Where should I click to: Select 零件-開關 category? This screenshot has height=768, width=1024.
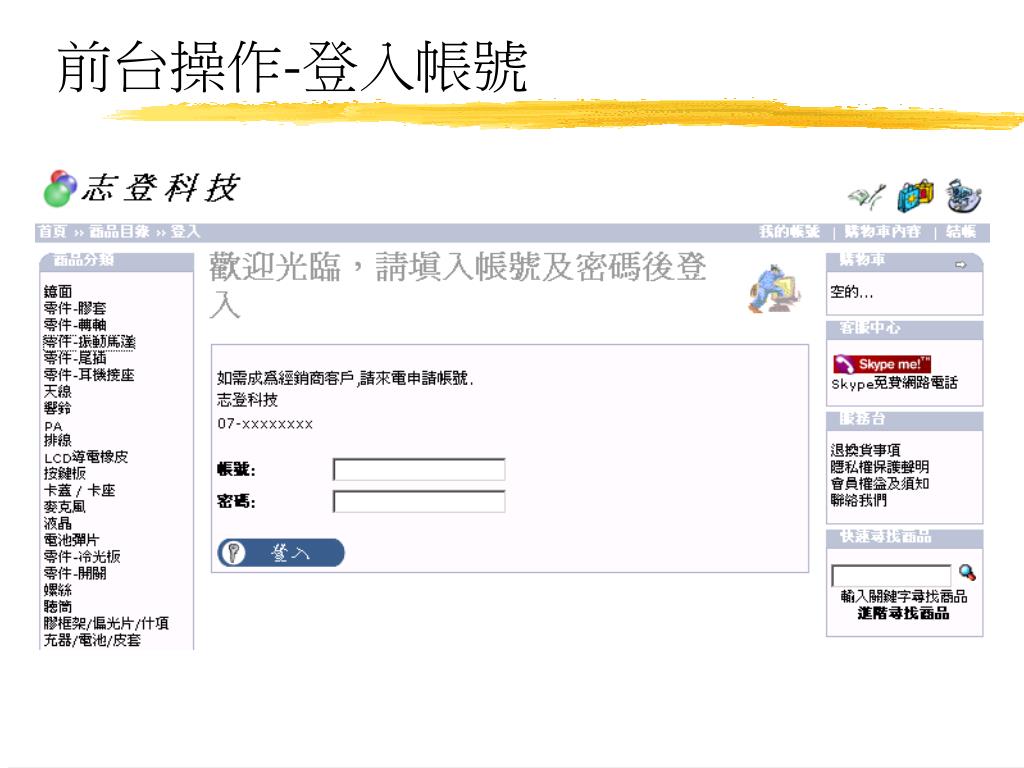pyautogui.click(x=75, y=573)
